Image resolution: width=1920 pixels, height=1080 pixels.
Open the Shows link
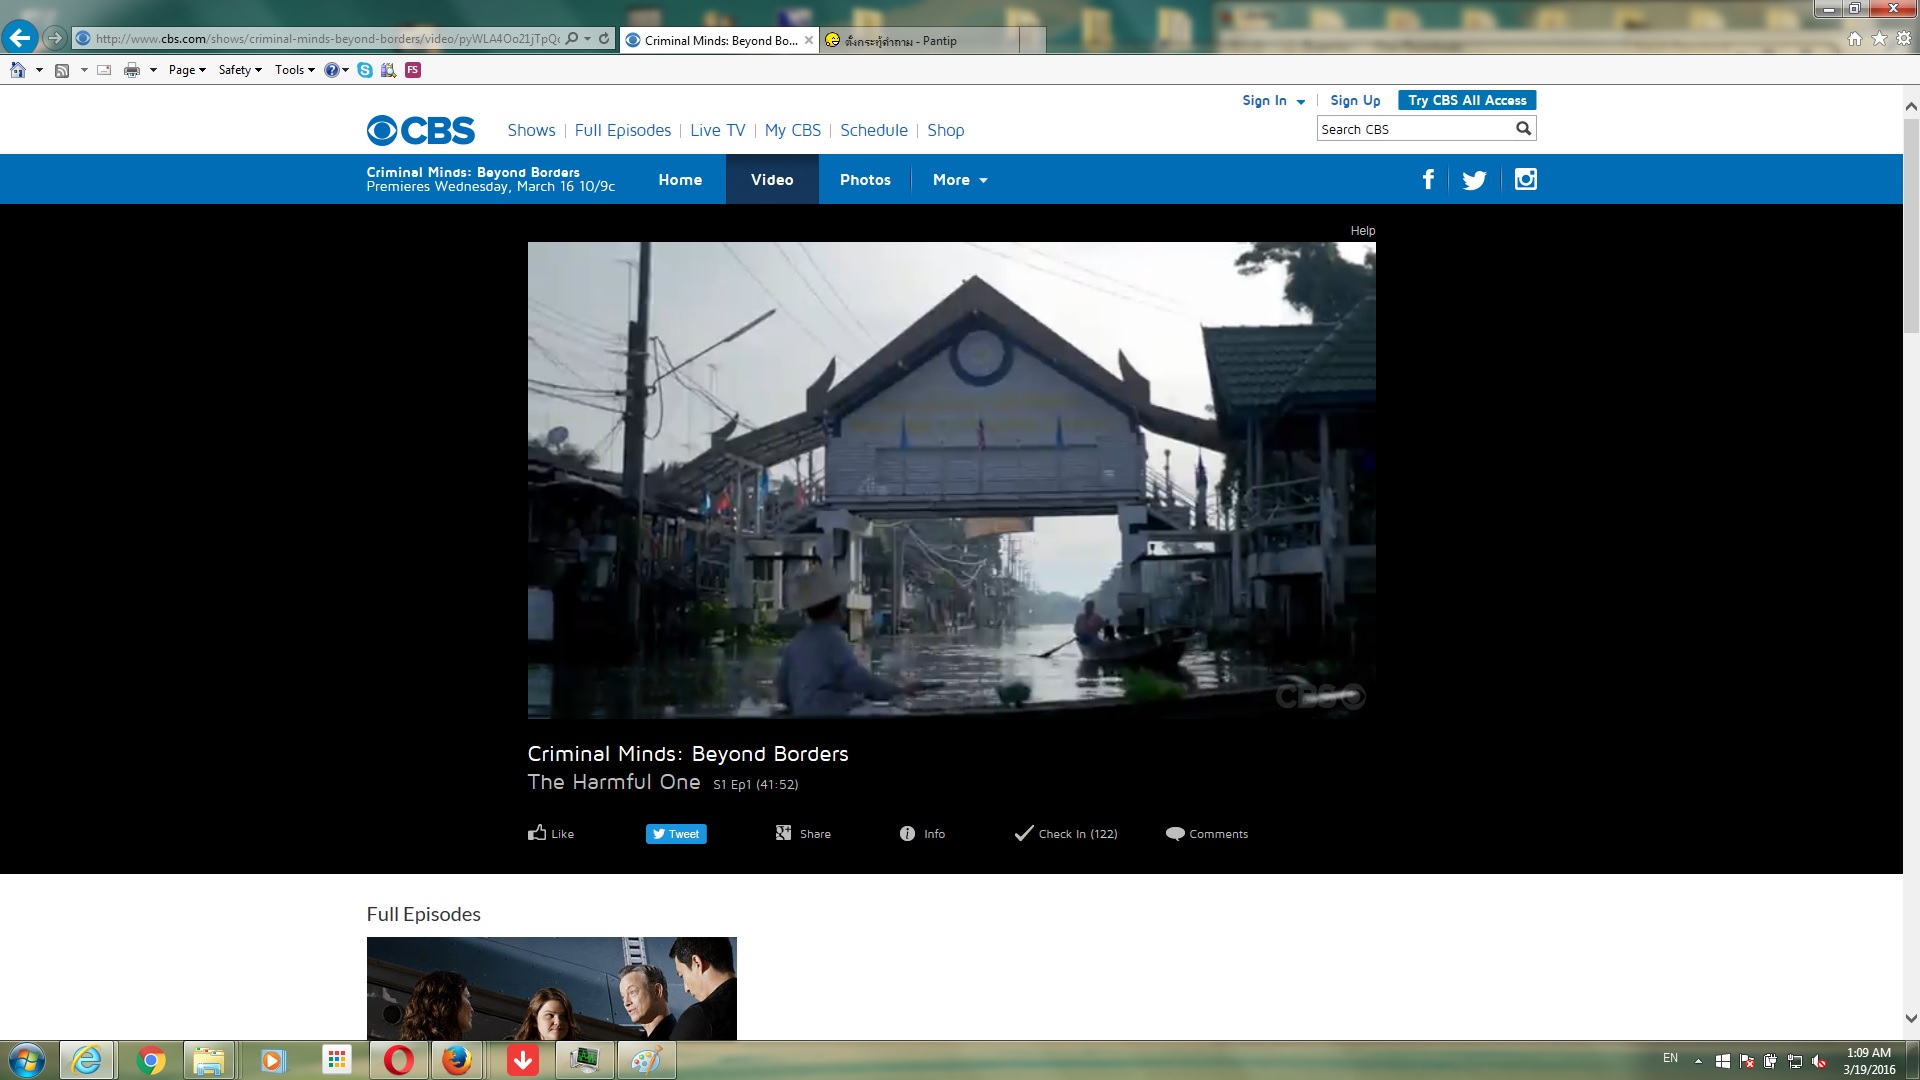pos(531,130)
